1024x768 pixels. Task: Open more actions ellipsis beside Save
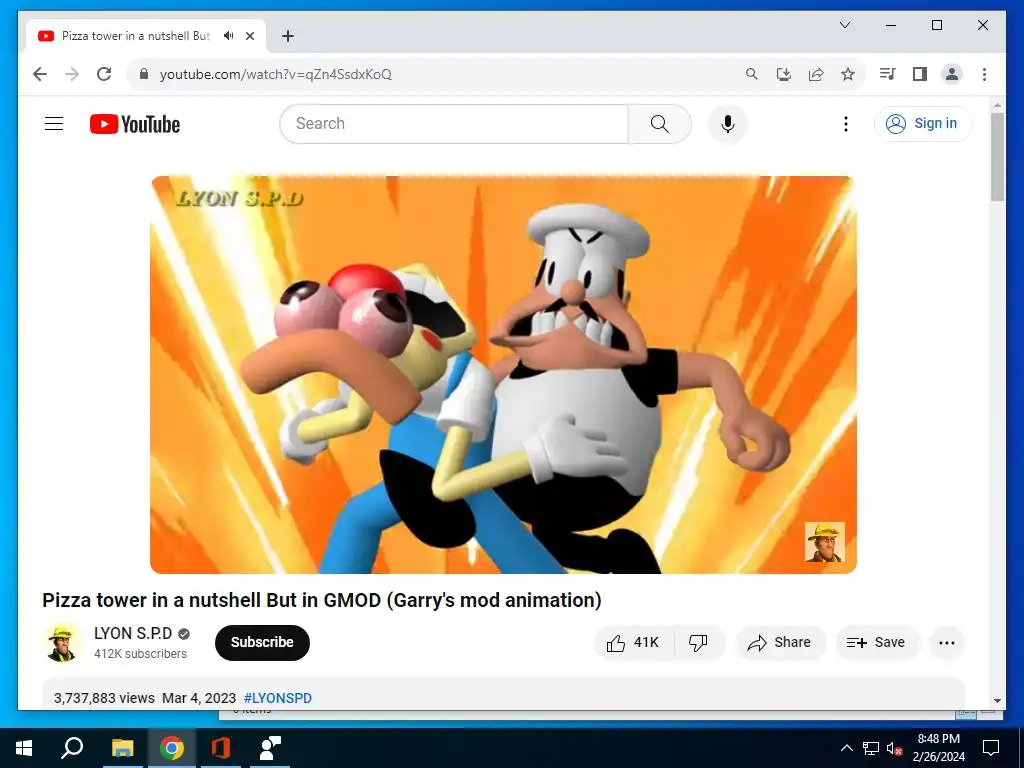pyautogui.click(x=946, y=643)
